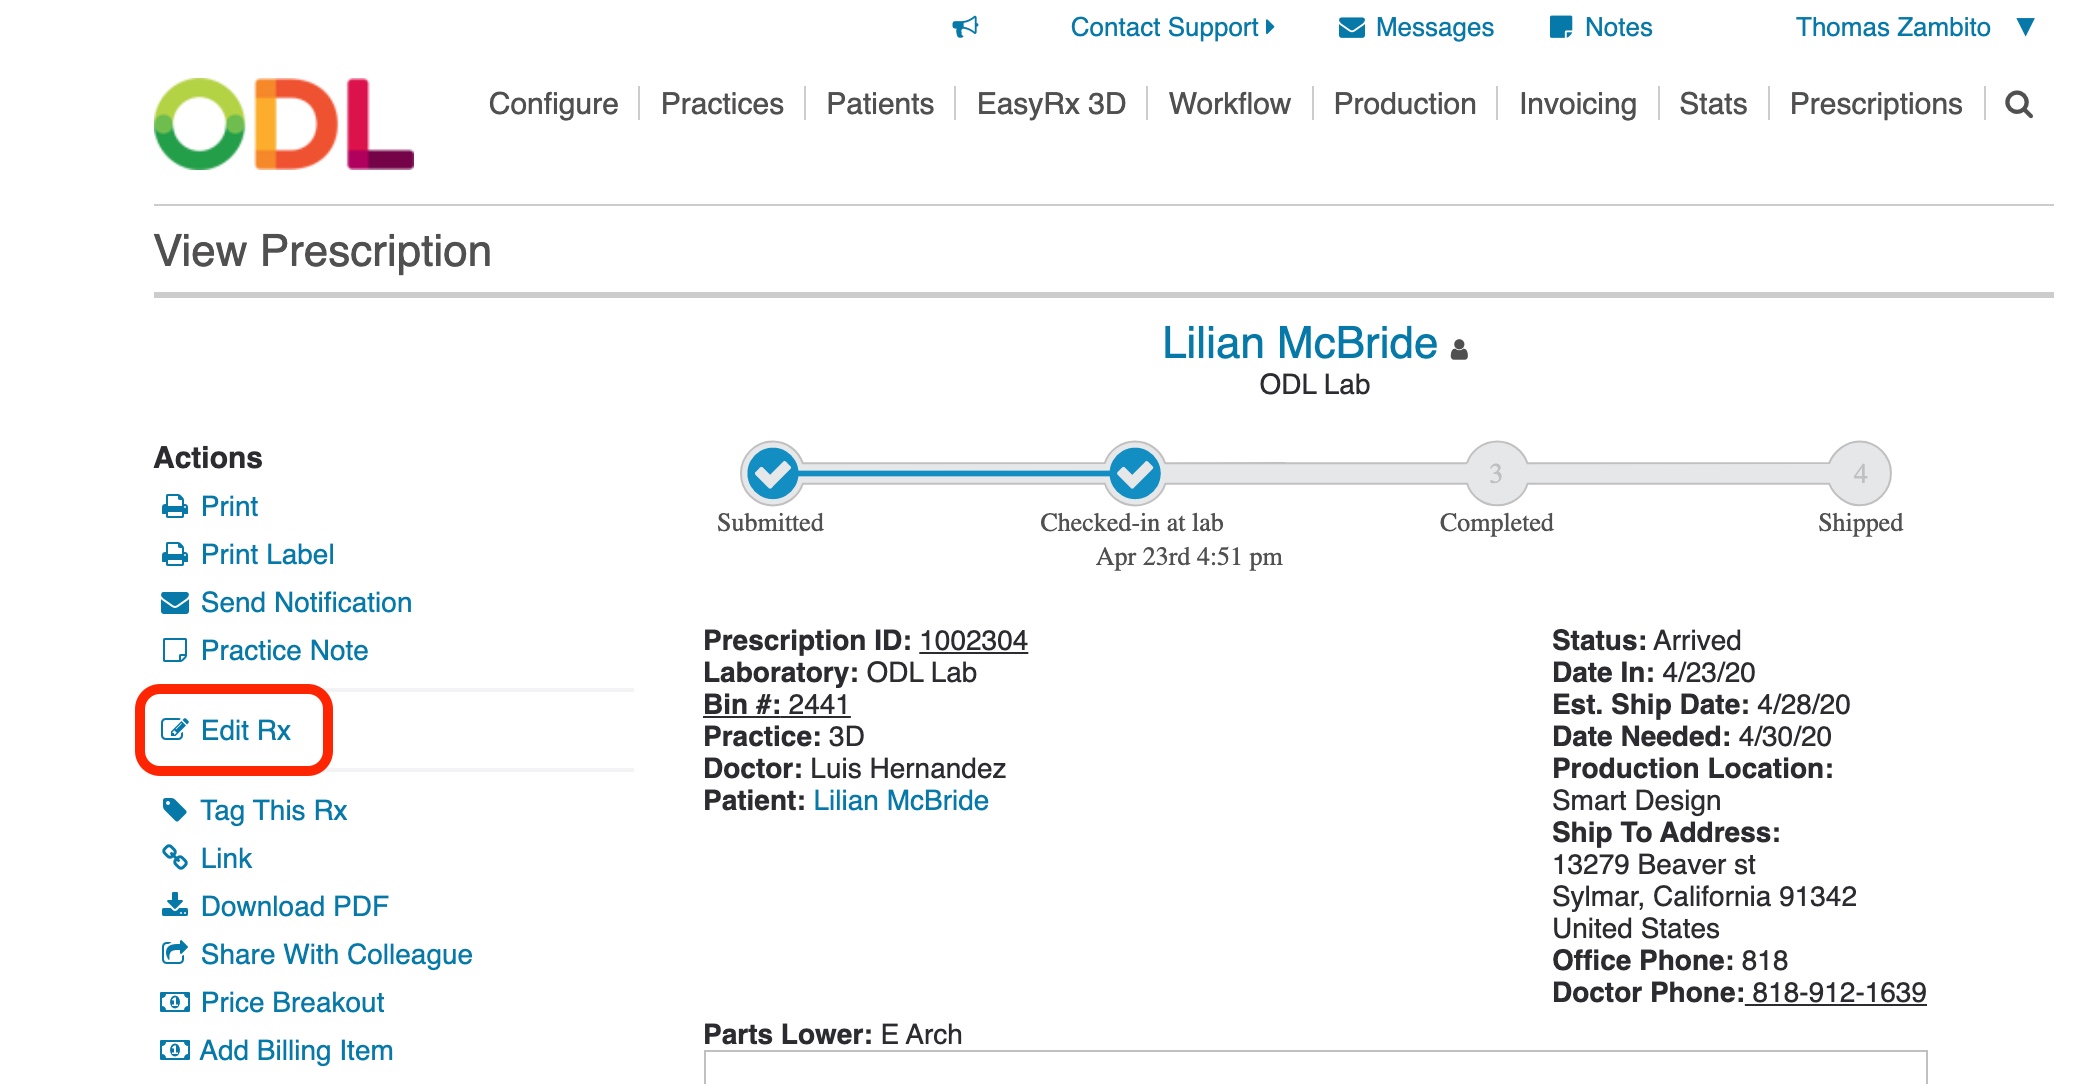Click the ODL logo

pyautogui.click(x=284, y=124)
